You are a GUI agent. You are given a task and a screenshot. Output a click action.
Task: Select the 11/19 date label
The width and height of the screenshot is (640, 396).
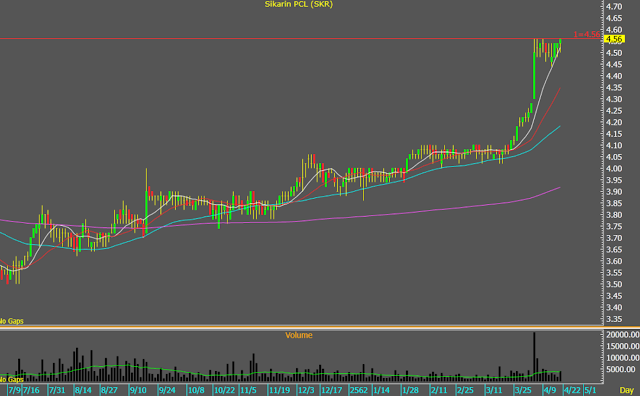click(x=280, y=390)
